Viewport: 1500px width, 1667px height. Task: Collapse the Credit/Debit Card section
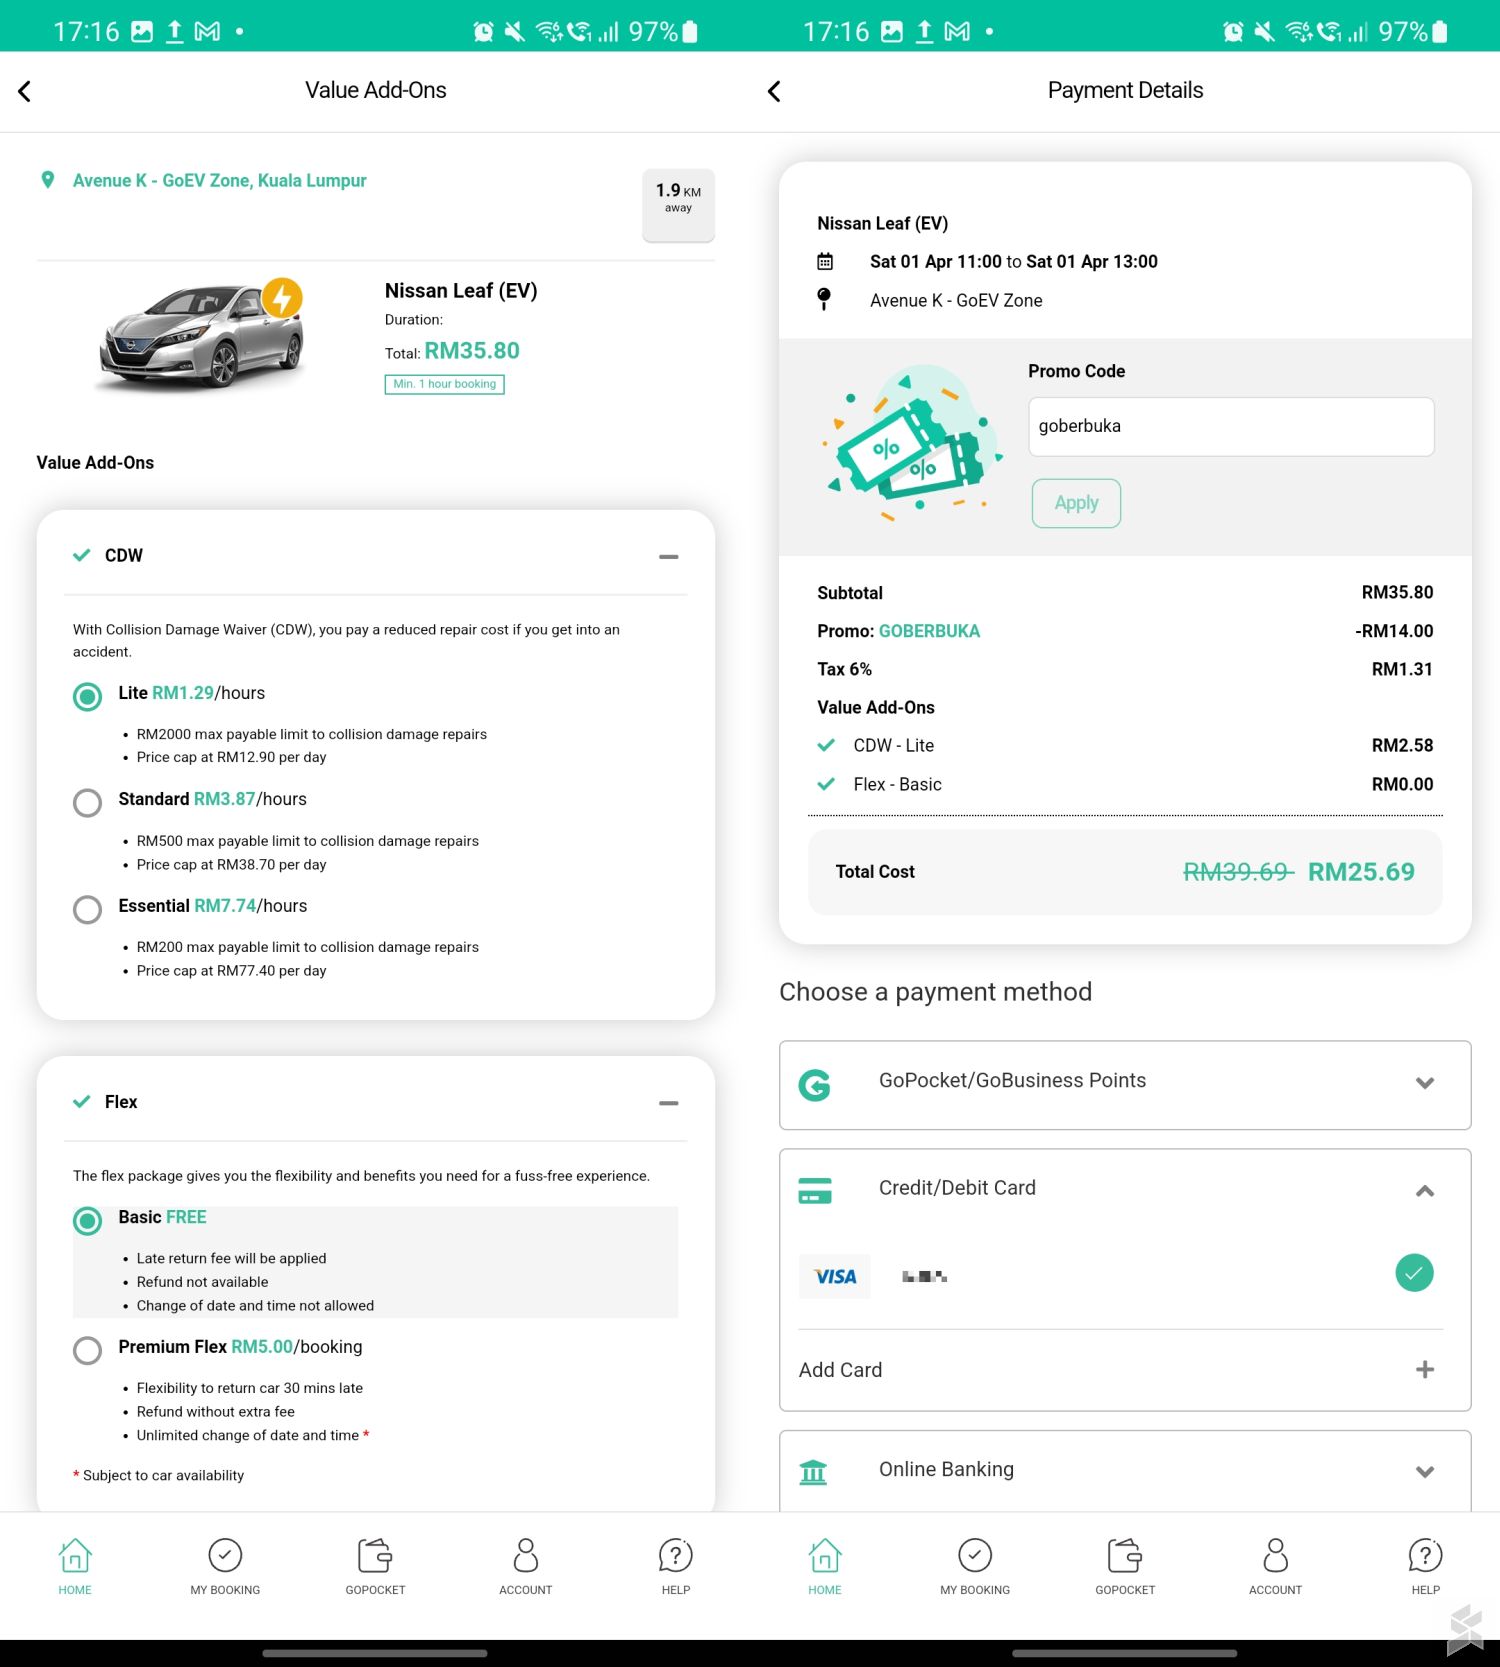1422,1190
